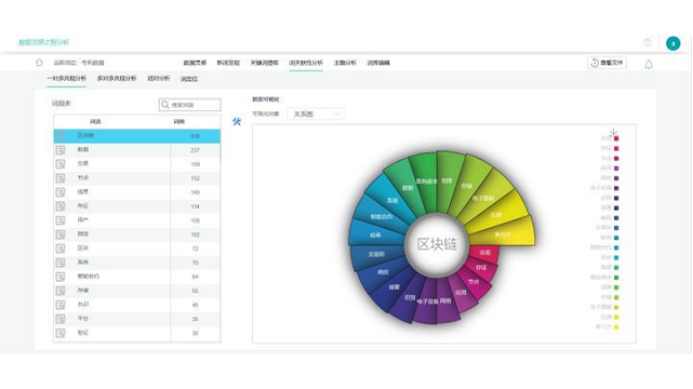
Task: Open the notification bell icon
Action: coord(648,65)
